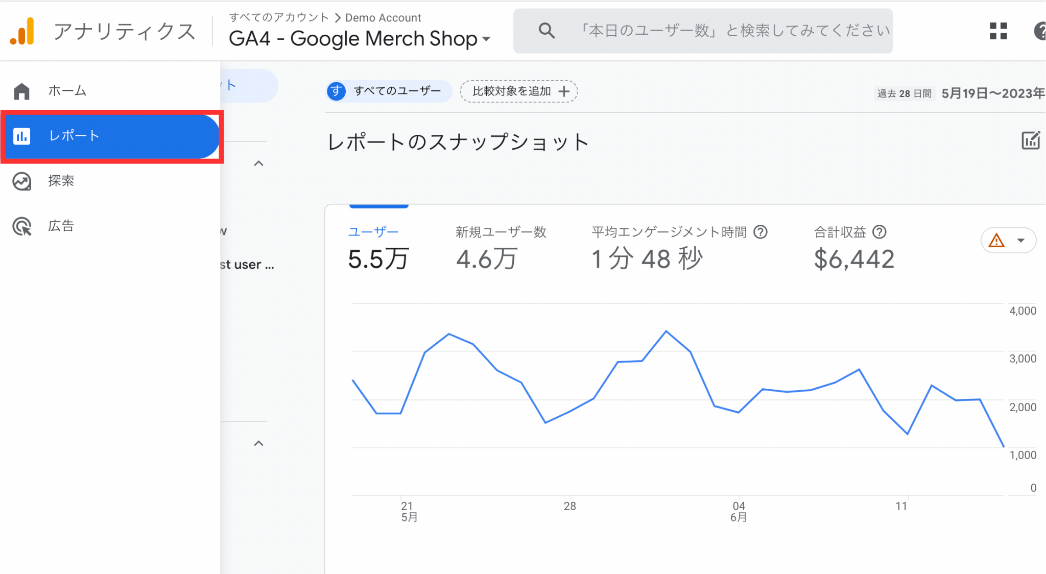Viewport: 1046px width, 574px height.
Task: Select the ユーザー metric tab
Action: click(x=378, y=248)
